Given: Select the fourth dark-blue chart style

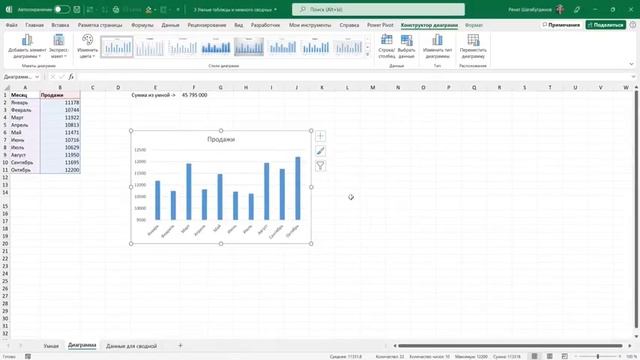Looking at the screenshot, I should pos(216,47).
